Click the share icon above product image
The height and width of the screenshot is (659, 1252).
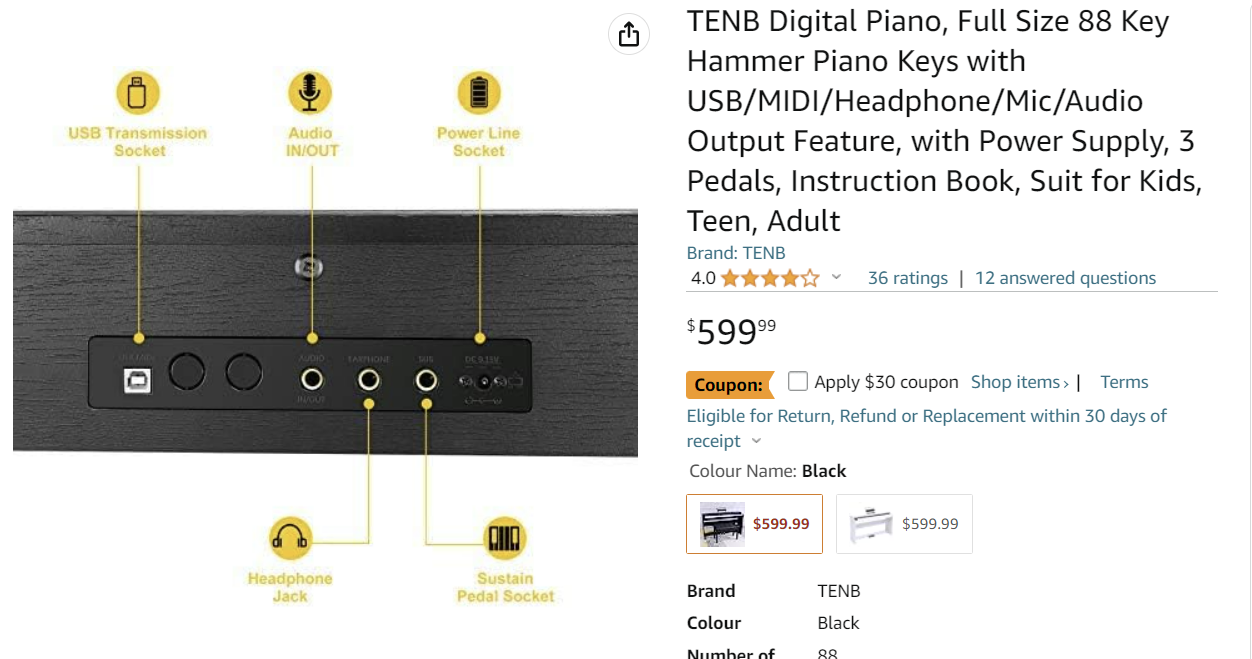coord(628,34)
